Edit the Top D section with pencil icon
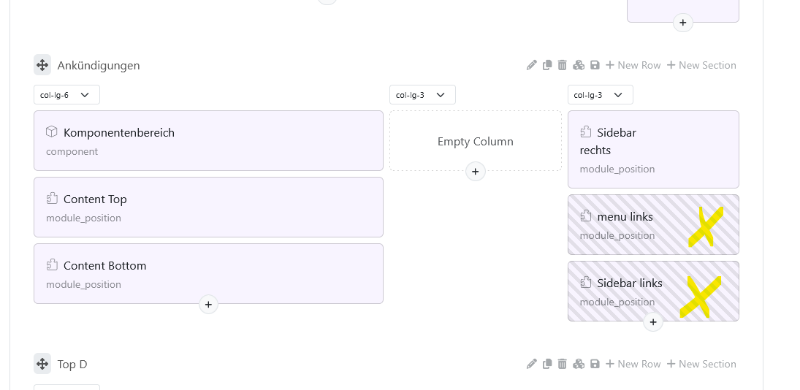Screen dimensions: 800x390 [532, 364]
